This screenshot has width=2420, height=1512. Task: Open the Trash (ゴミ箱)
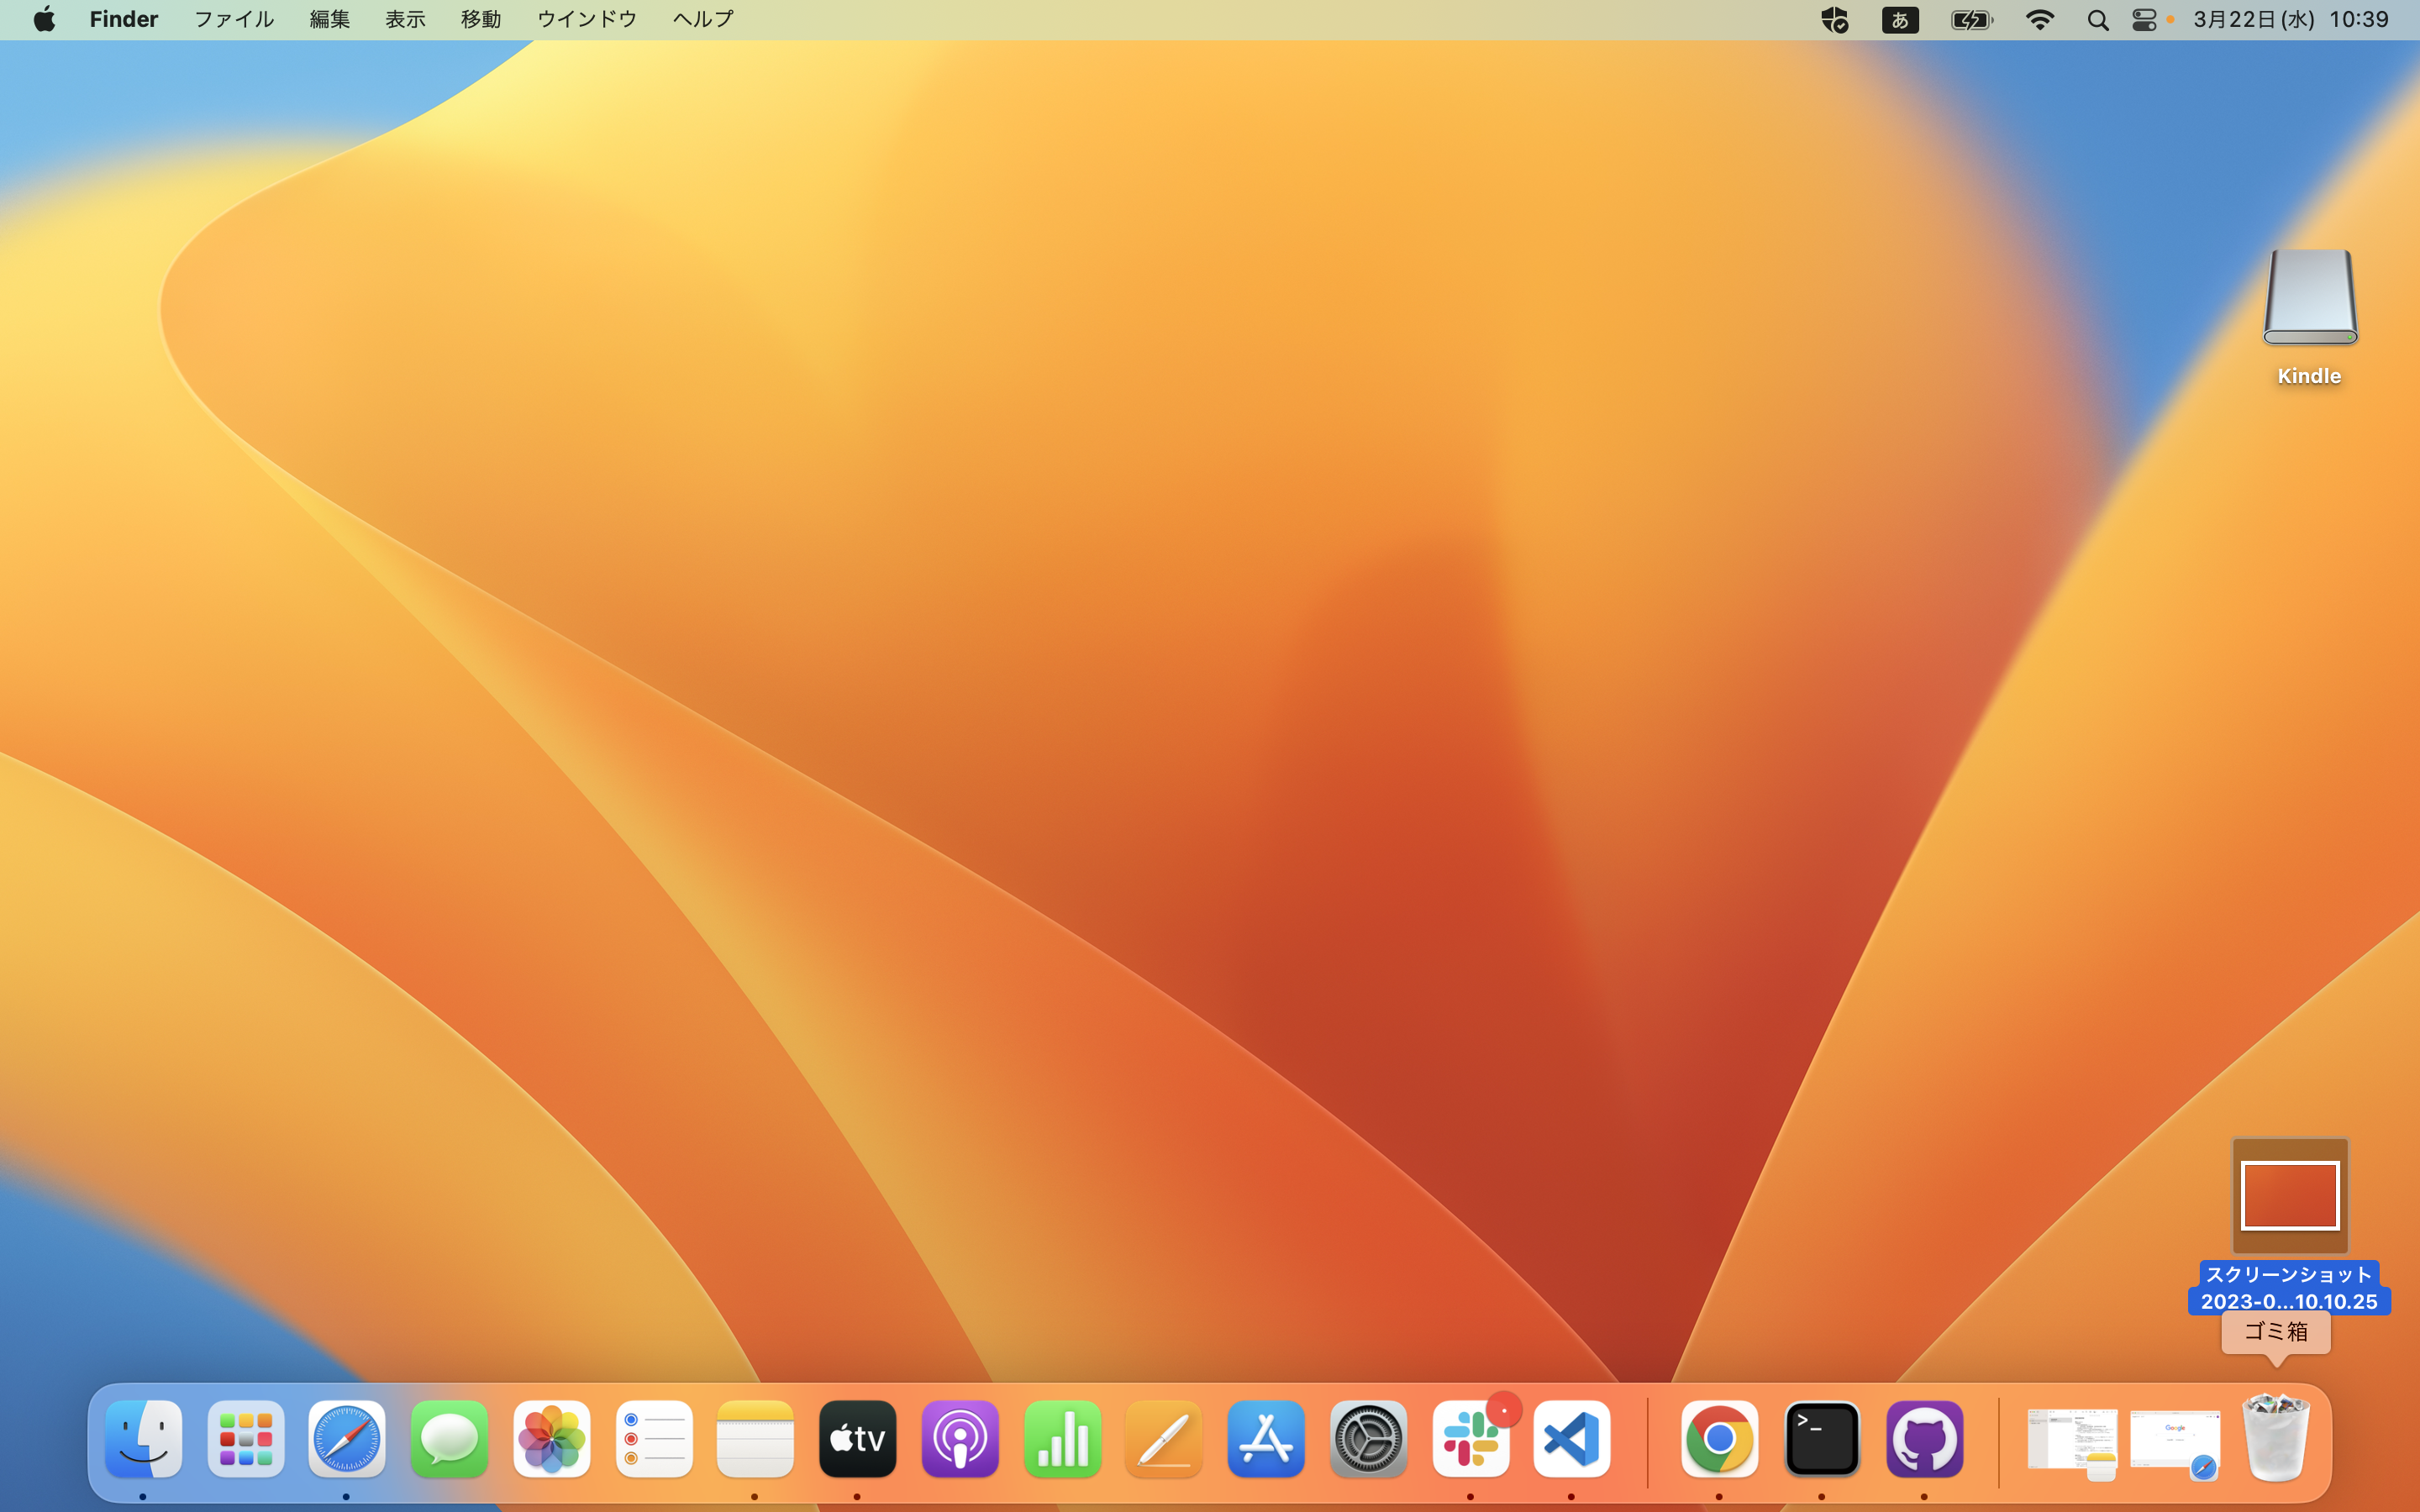(2276, 1437)
